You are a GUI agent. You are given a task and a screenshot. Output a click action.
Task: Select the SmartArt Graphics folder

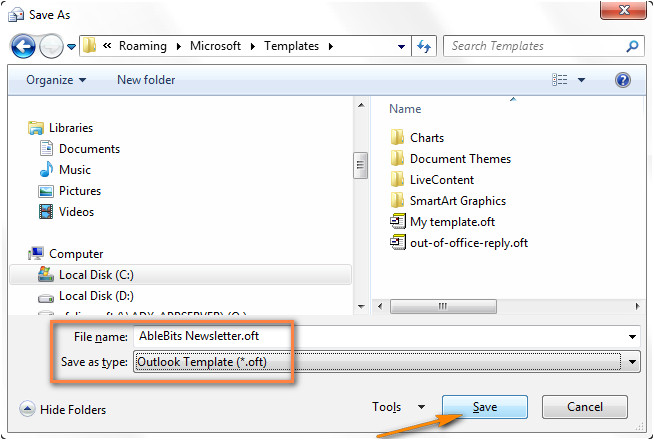pyautogui.click(x=458, y=201)
